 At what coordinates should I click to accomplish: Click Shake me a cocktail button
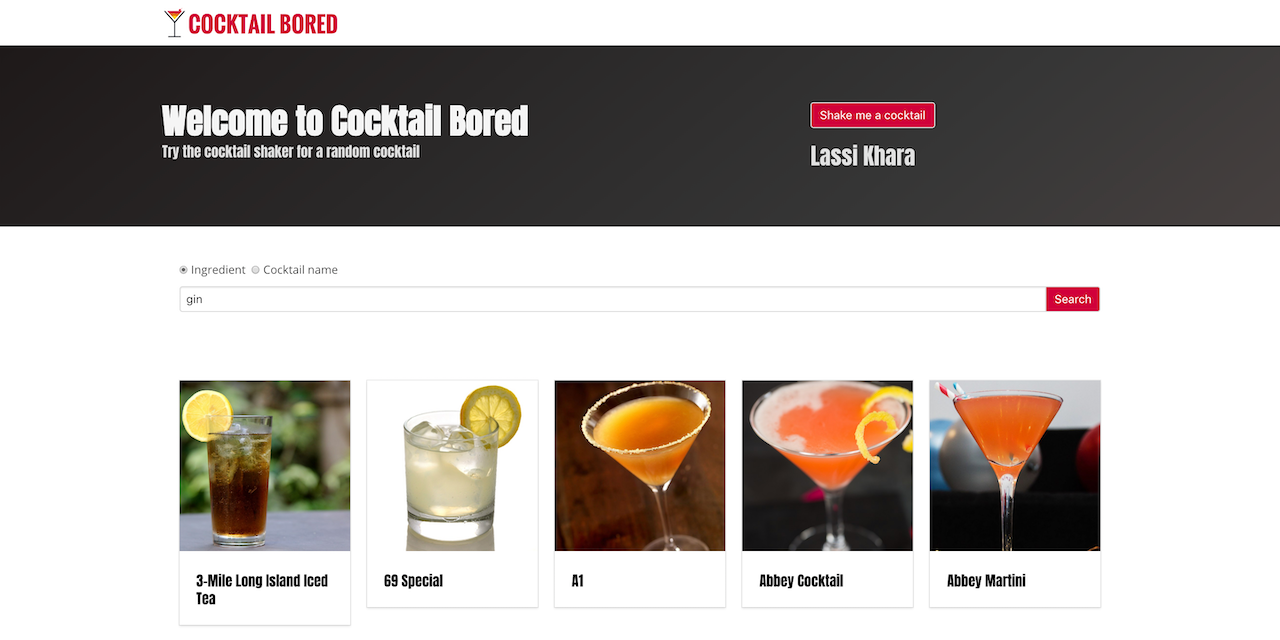(x=872, y=115)
